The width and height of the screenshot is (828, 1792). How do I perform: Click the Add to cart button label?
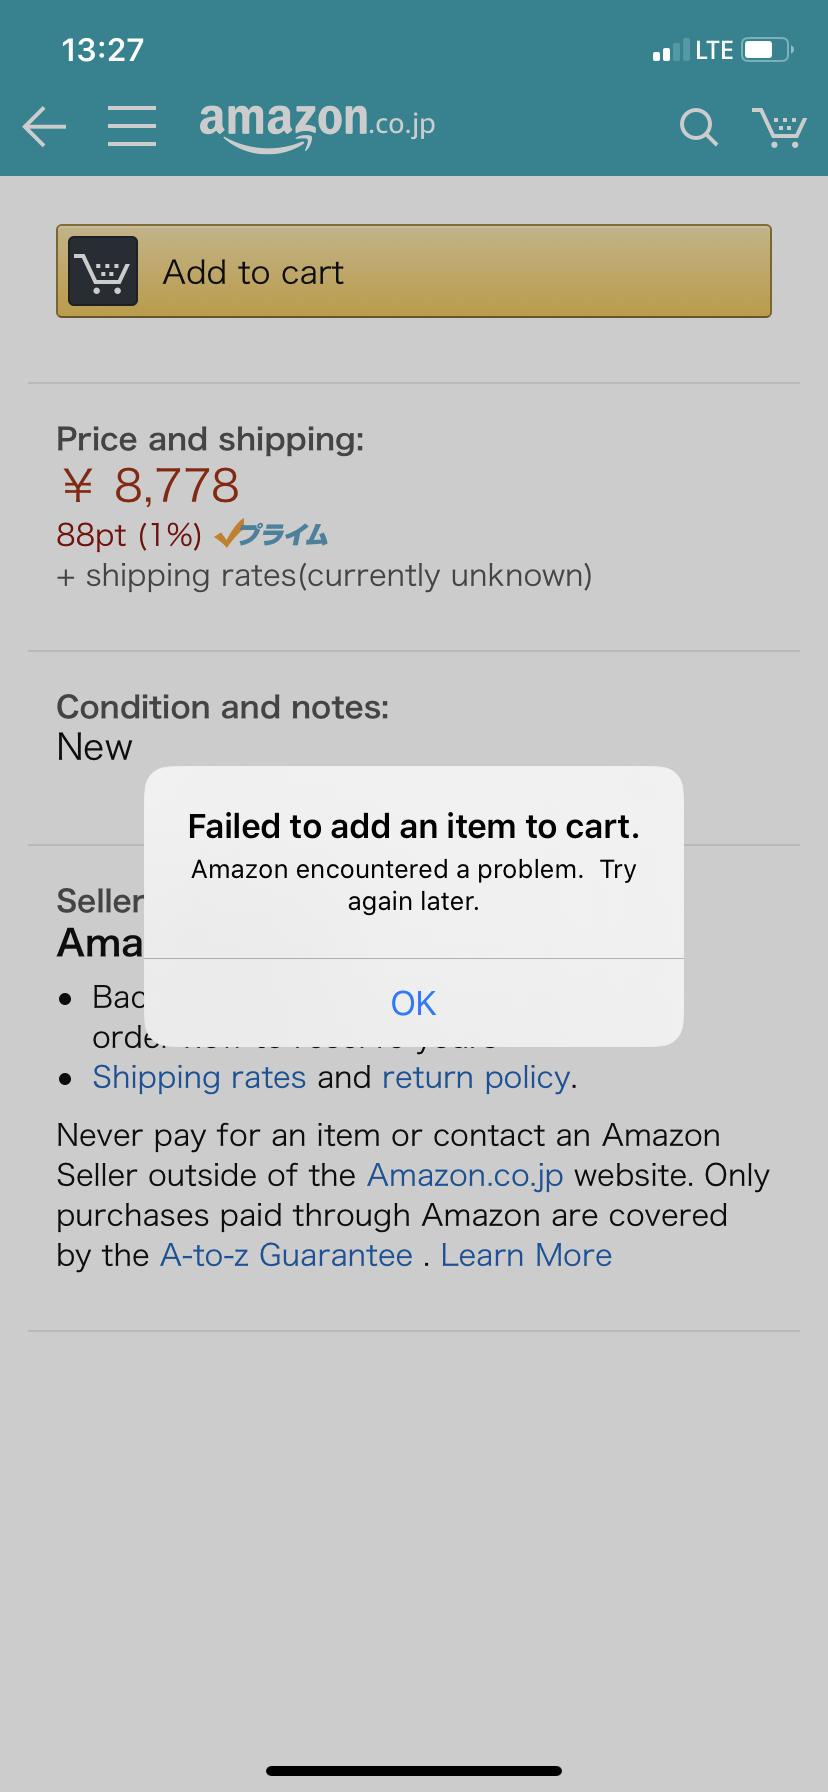(x=253, y=272)
